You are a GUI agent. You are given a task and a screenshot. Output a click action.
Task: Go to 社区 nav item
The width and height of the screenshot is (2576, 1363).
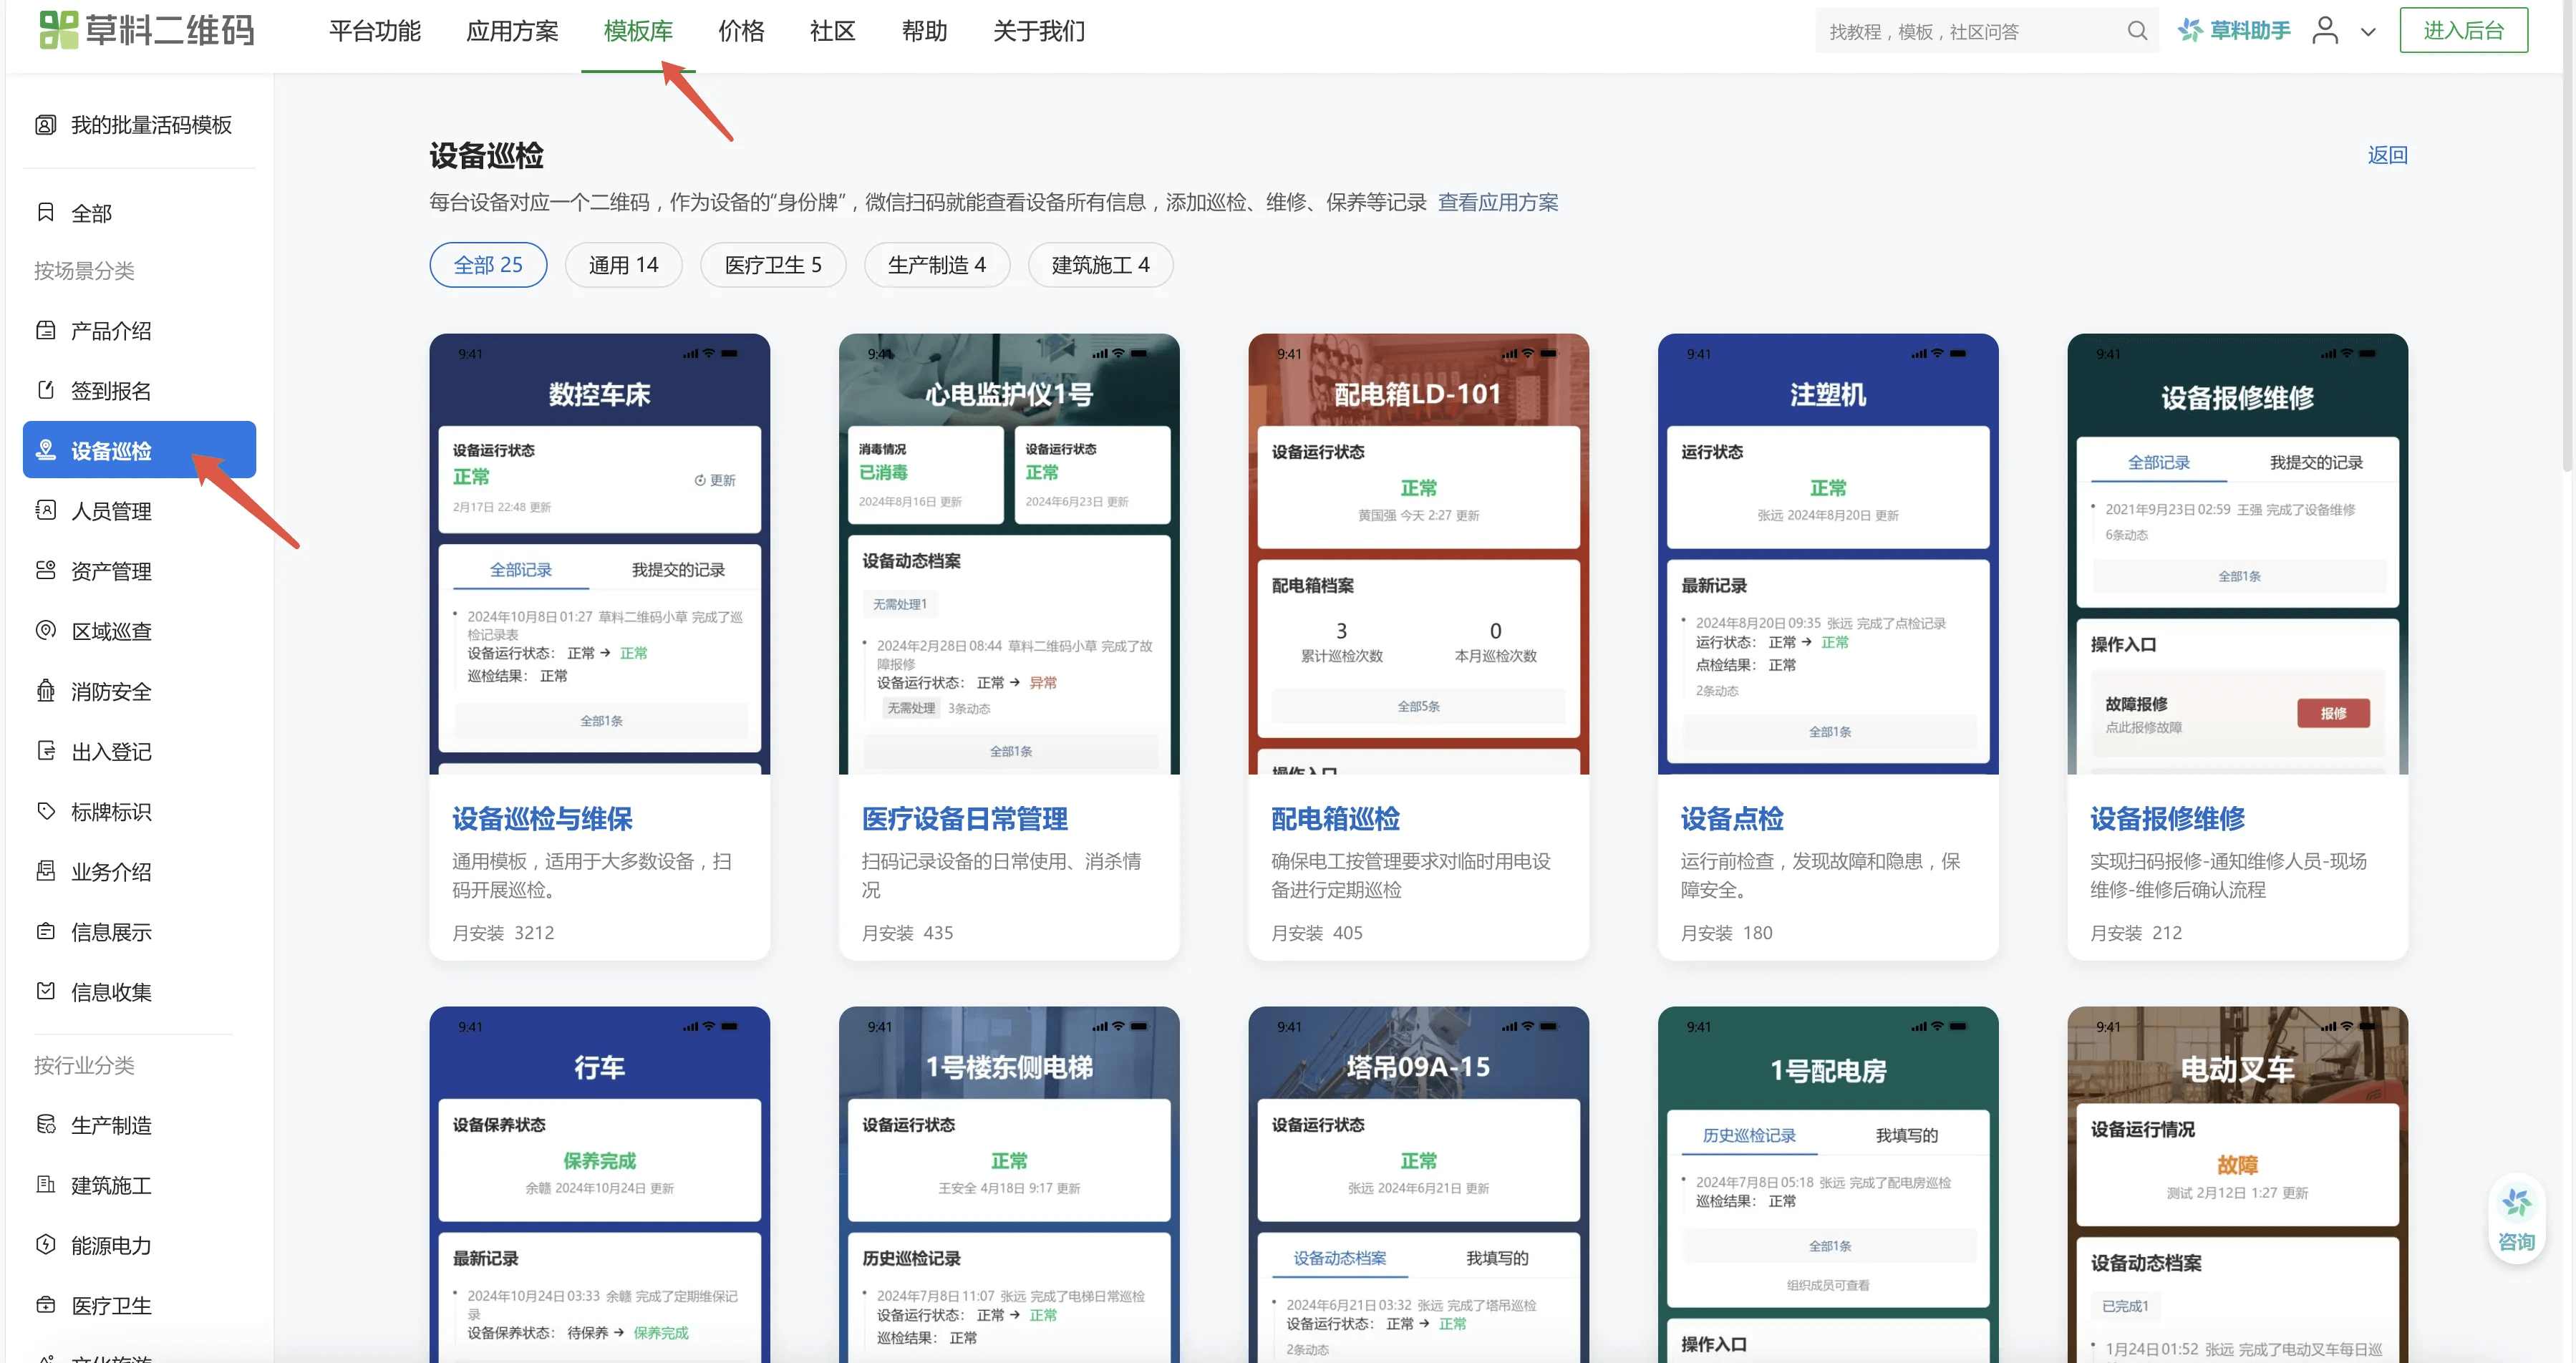point(832,31)
